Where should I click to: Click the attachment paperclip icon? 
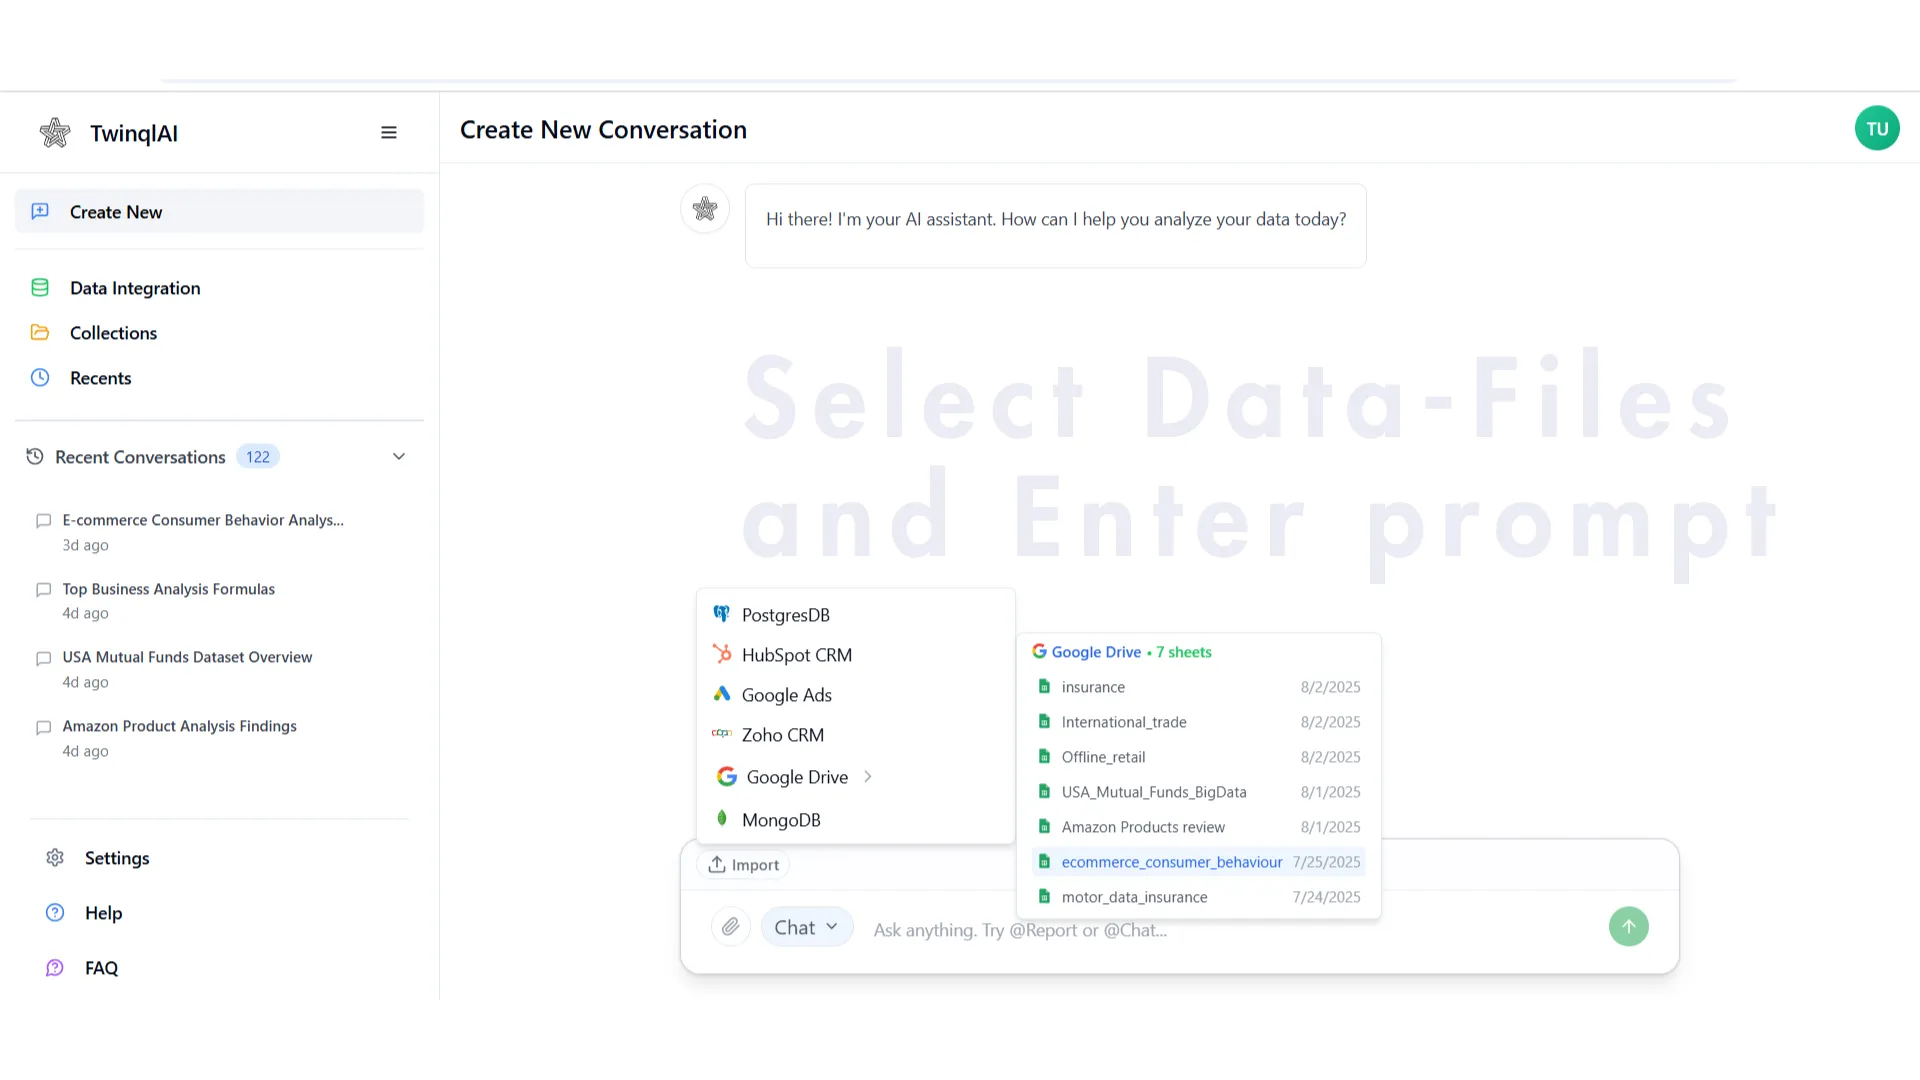coord(730,926)
